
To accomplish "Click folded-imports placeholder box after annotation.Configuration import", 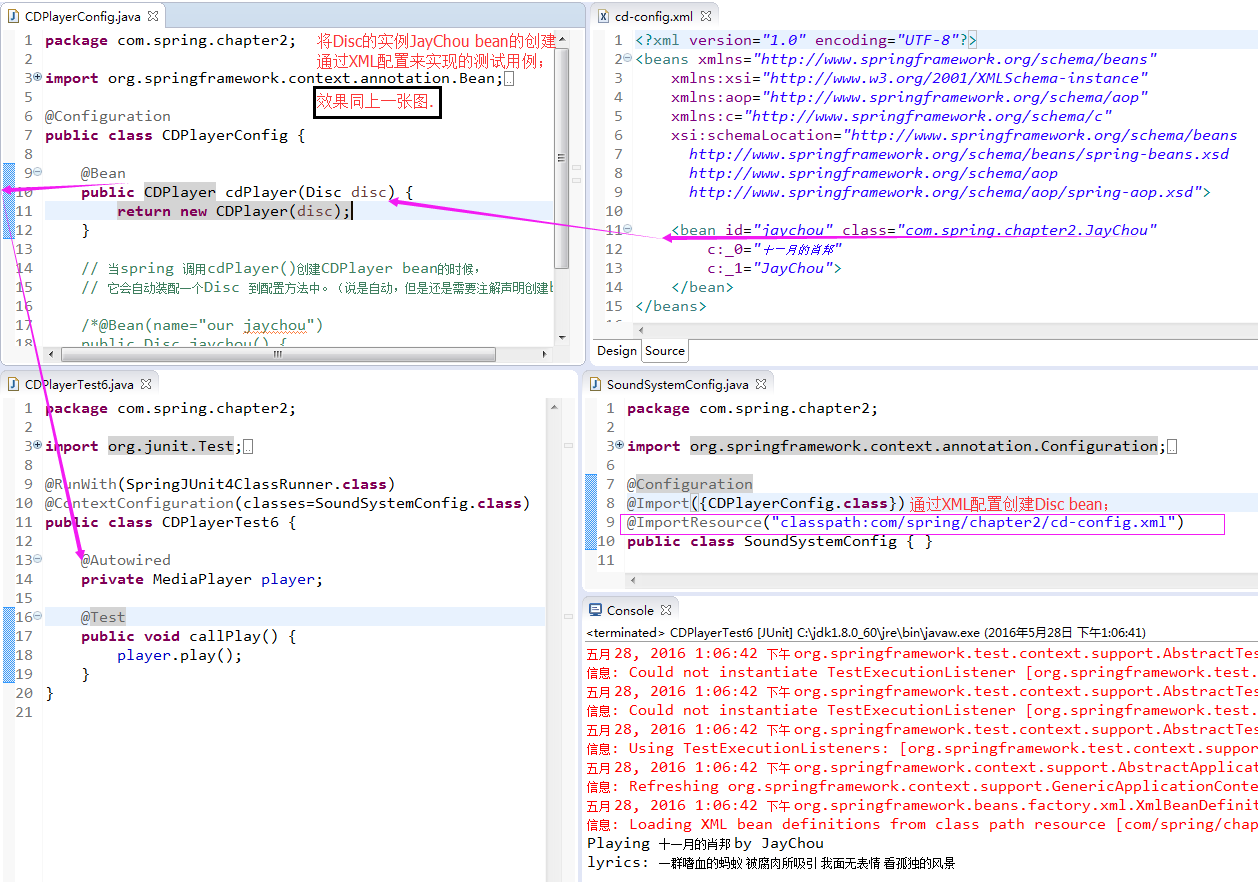I will 1173,447.
